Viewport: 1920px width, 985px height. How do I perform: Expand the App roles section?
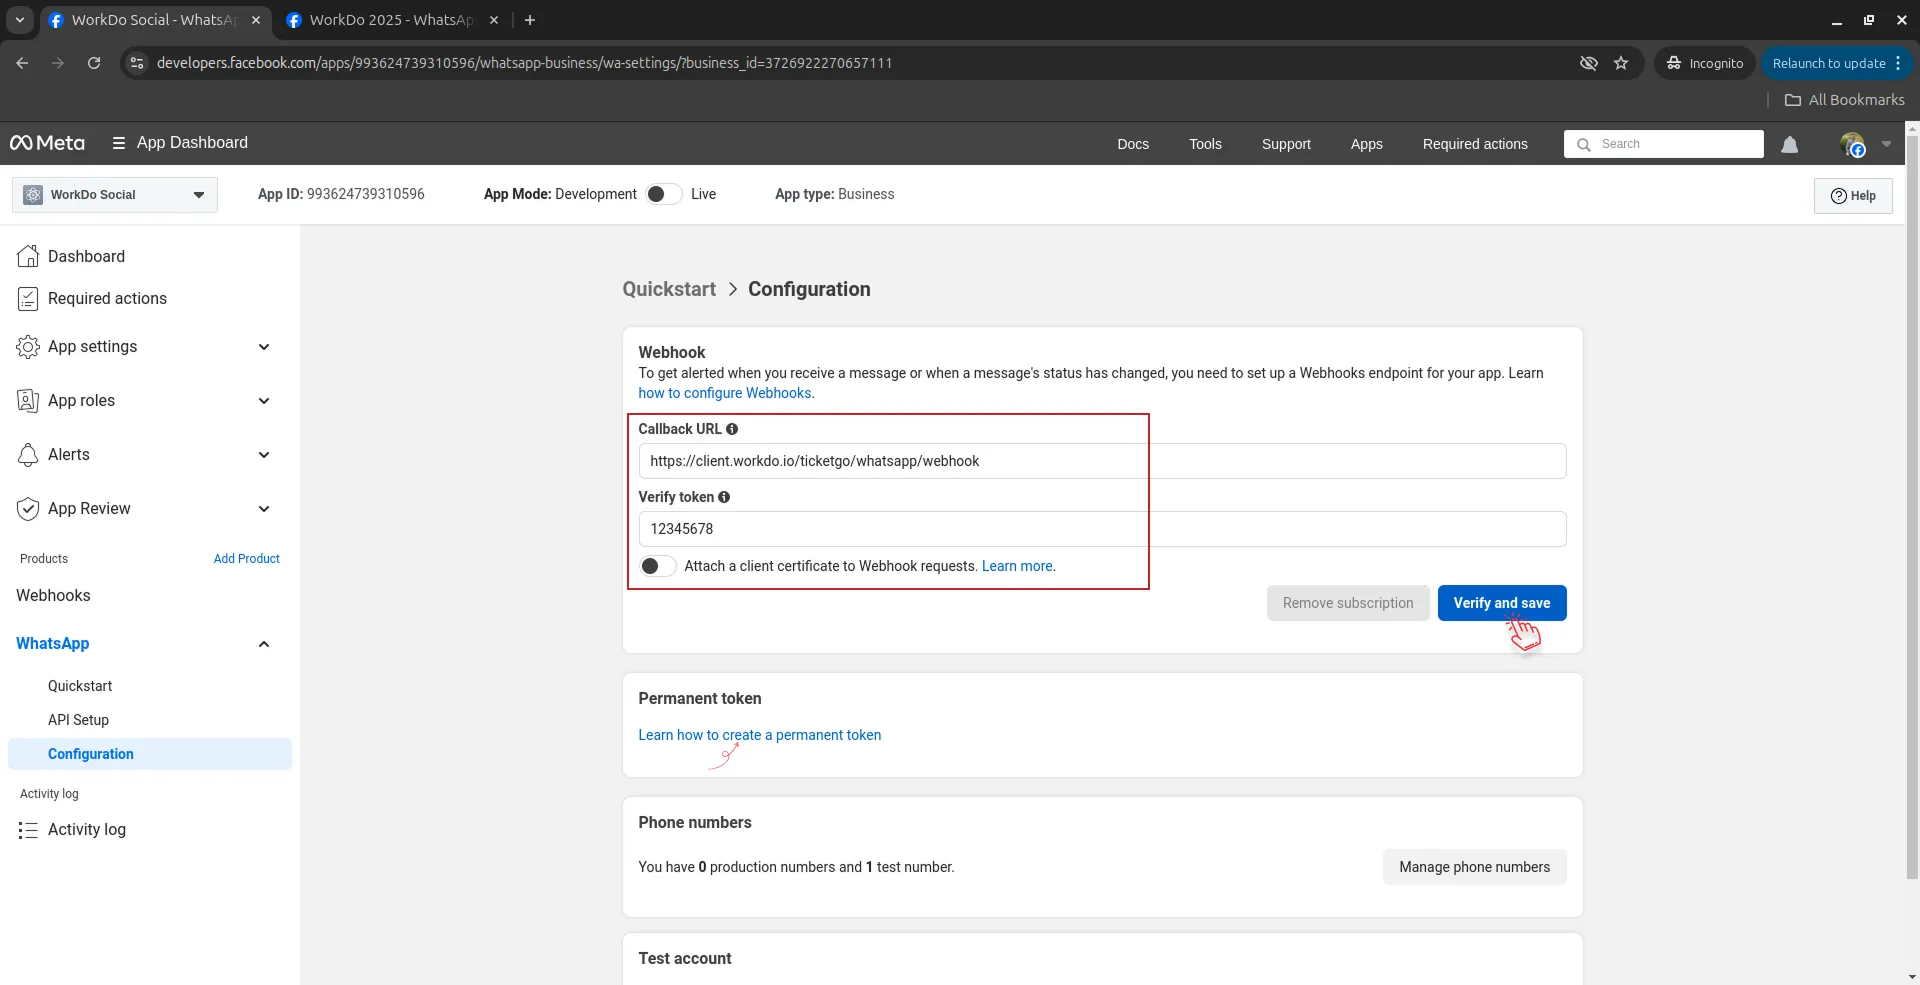264,401
